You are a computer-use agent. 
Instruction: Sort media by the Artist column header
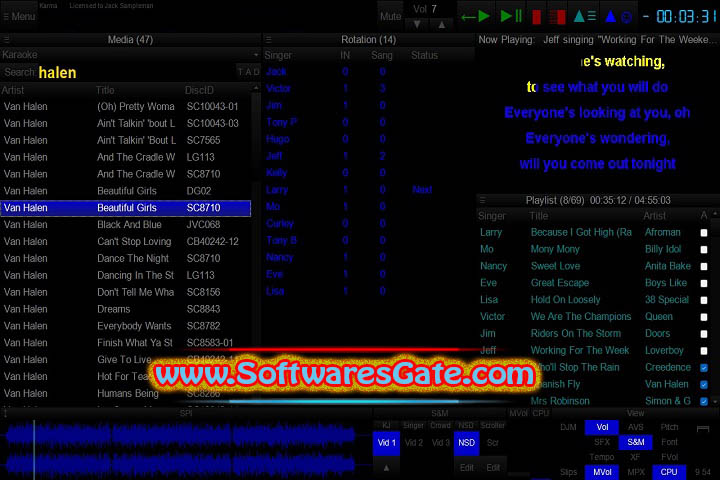coord(13,90)
